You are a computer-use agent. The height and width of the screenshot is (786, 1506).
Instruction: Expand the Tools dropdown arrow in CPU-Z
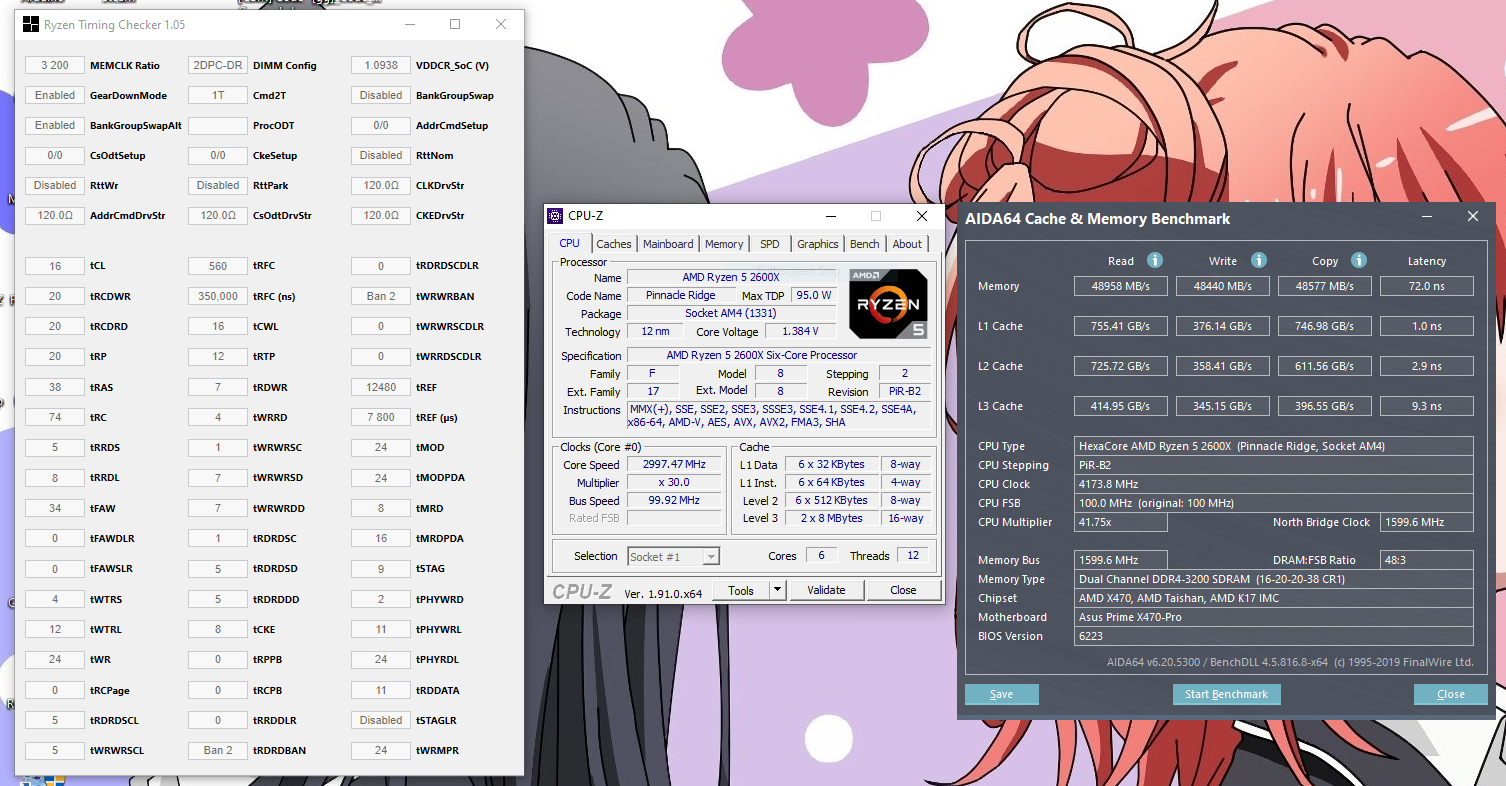[777, 590]
